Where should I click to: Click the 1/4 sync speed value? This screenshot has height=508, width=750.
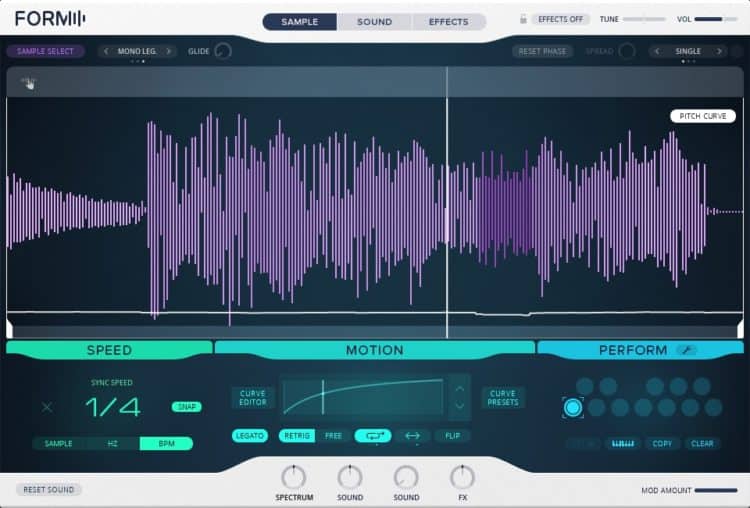113,408
